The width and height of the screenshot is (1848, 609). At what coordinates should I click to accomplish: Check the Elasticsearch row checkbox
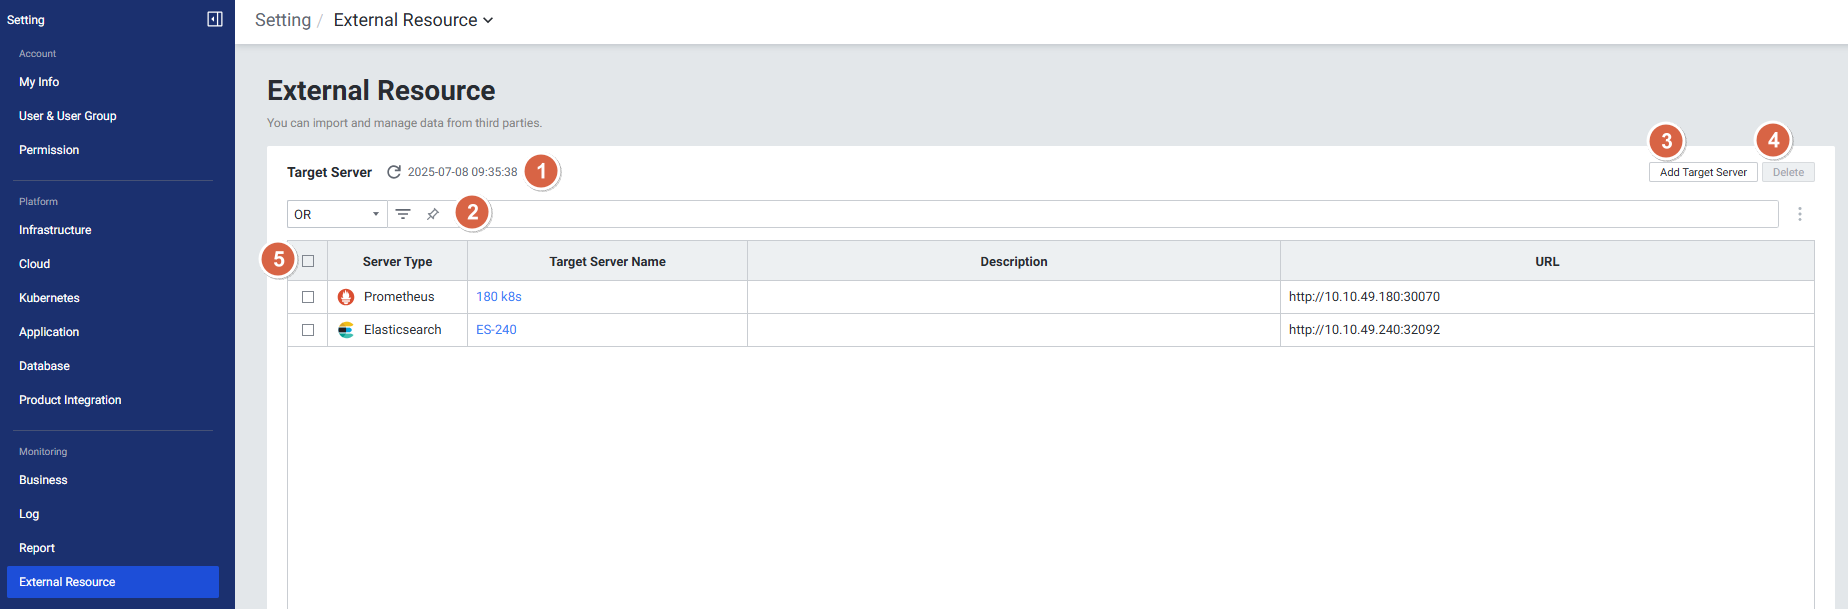[308, 330]
